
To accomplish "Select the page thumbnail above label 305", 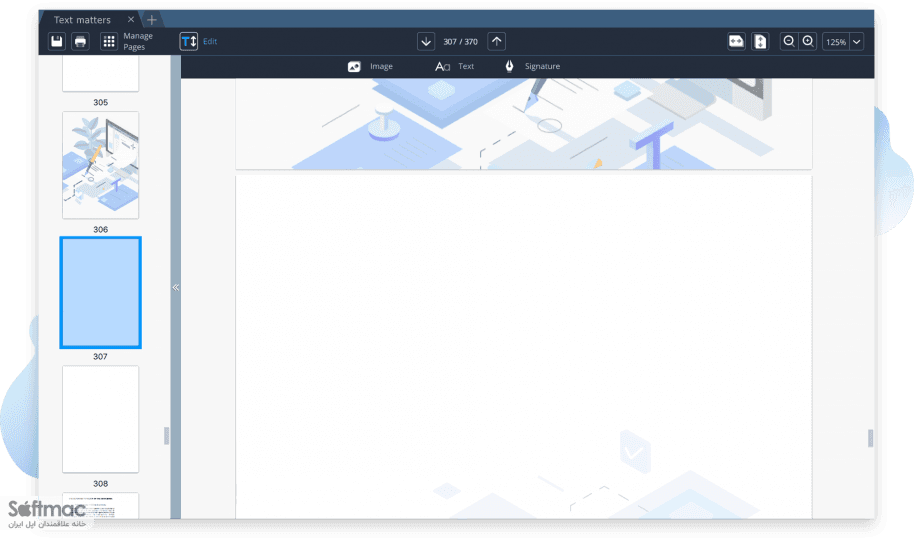I will pyautogui.click(x=101, y=73).
